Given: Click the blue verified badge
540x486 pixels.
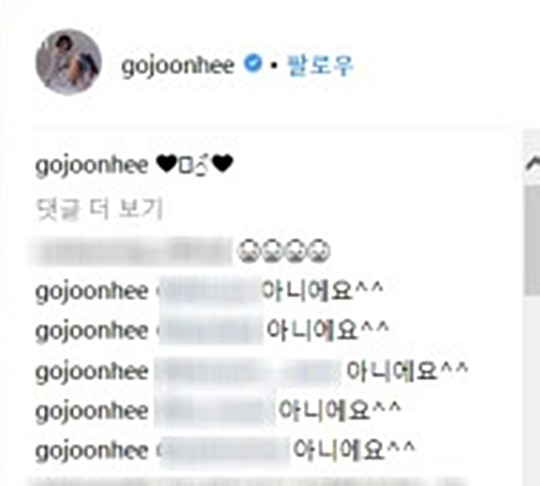Looking at the screenshot, I should point(253,64).
